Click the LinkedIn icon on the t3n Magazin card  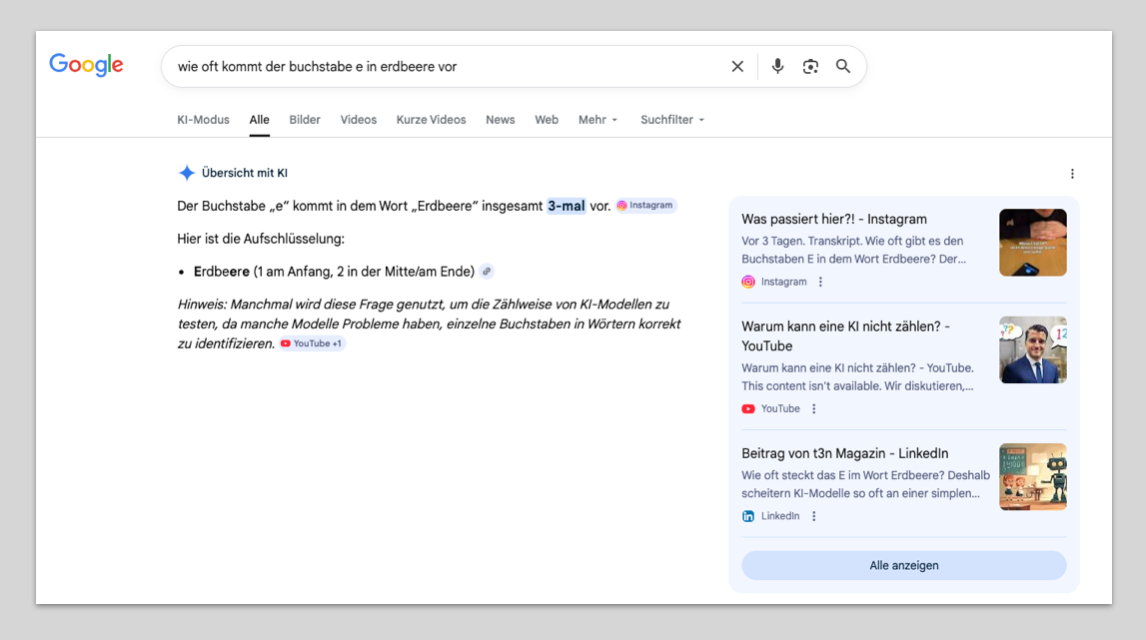click(x=749, y=515)
